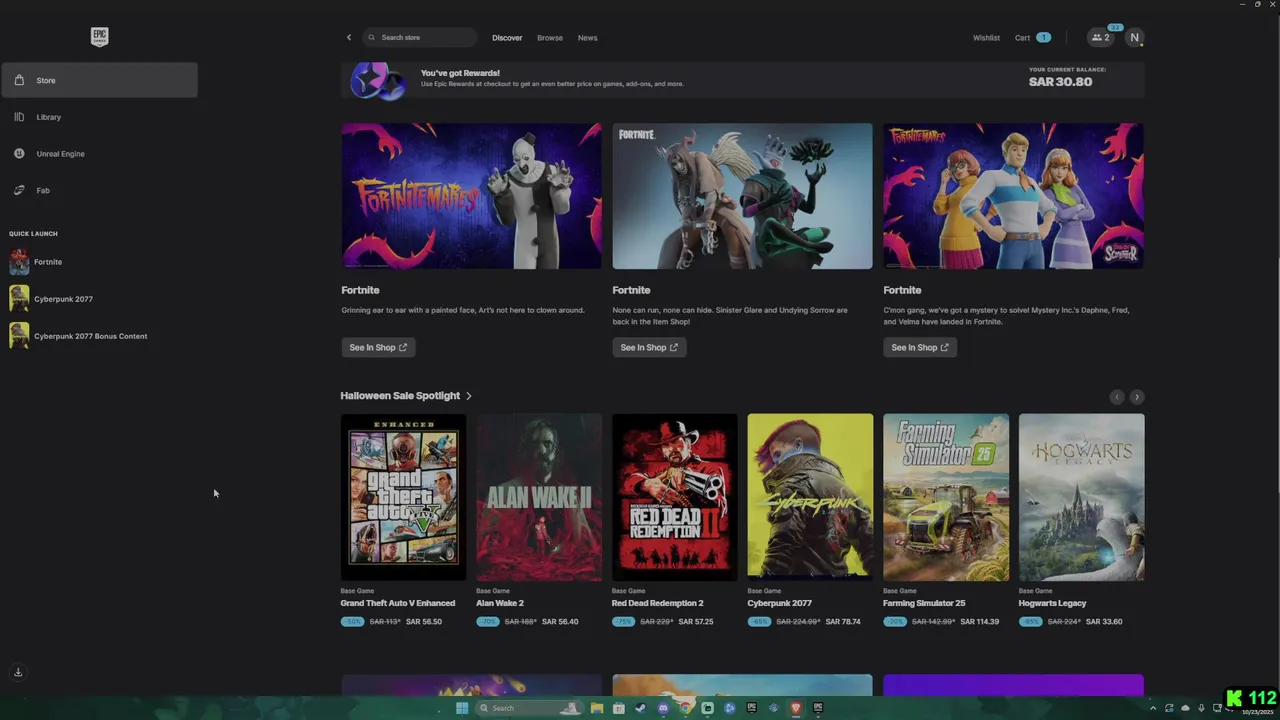Switch to the Browse tab
Image resolution: width=1280 pixels, height=720 pixels.
[x=550, y=38]
